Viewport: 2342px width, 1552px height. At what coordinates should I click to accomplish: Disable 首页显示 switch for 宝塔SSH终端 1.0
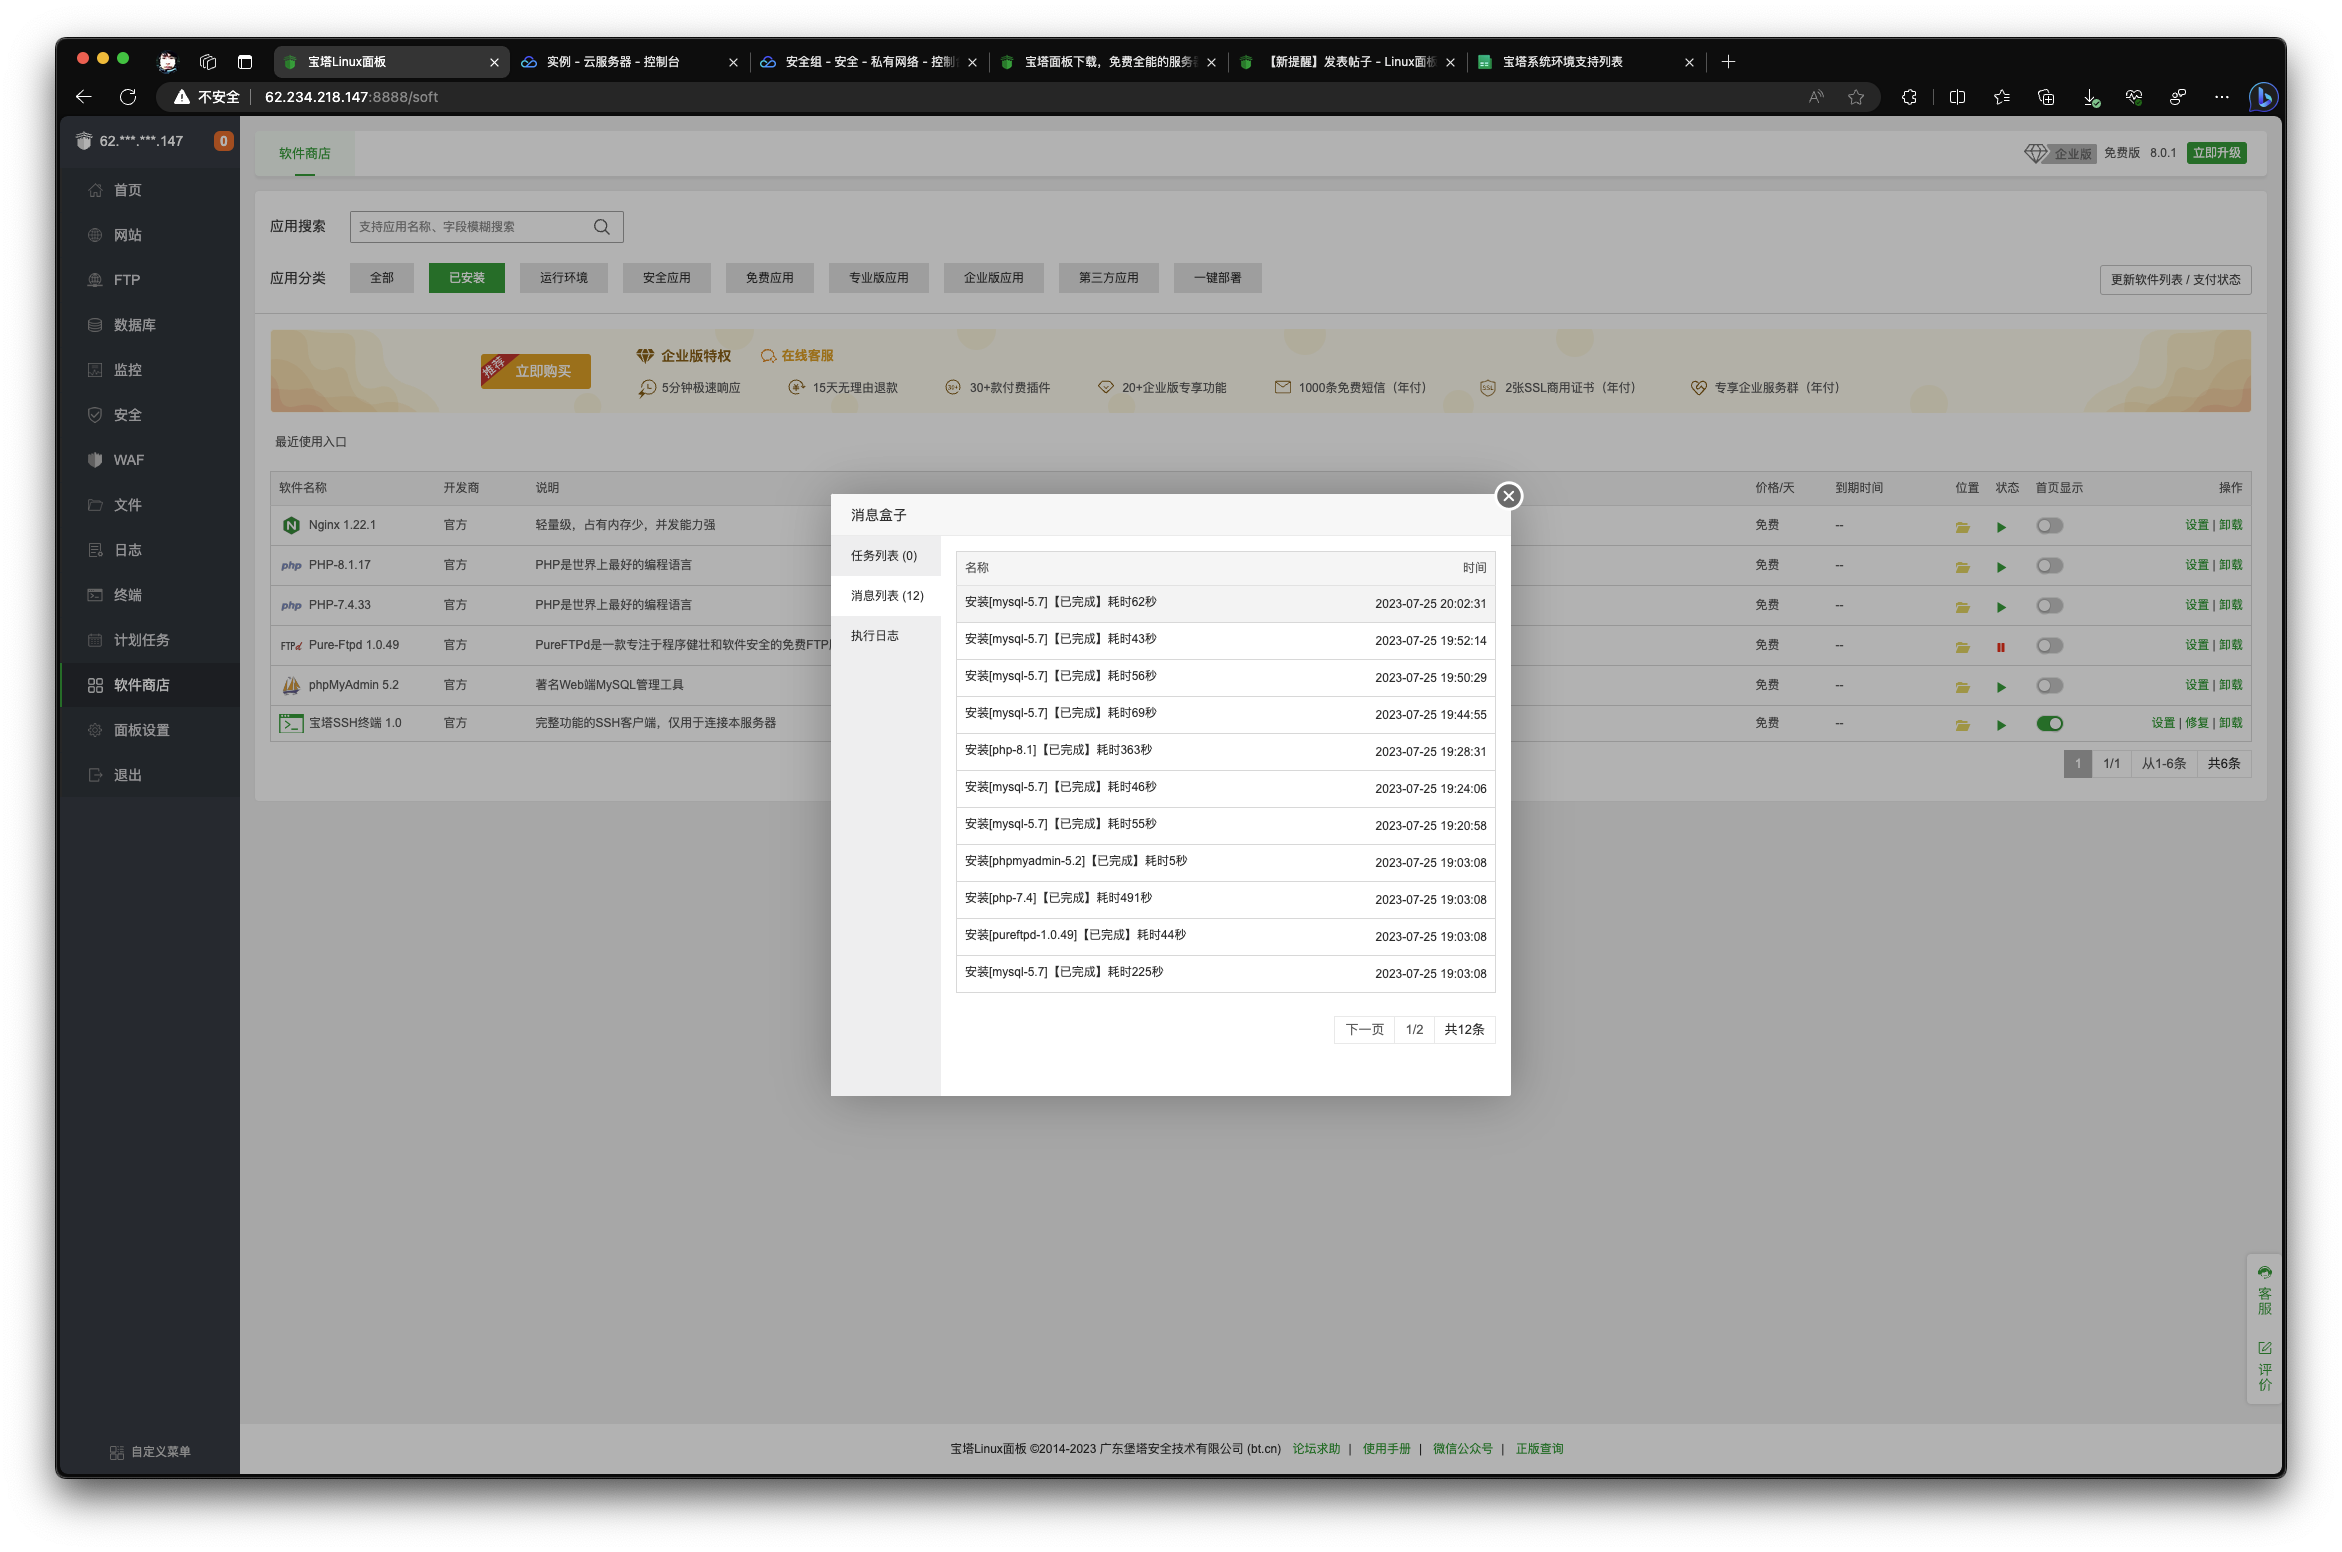(x=2049, y=724)
